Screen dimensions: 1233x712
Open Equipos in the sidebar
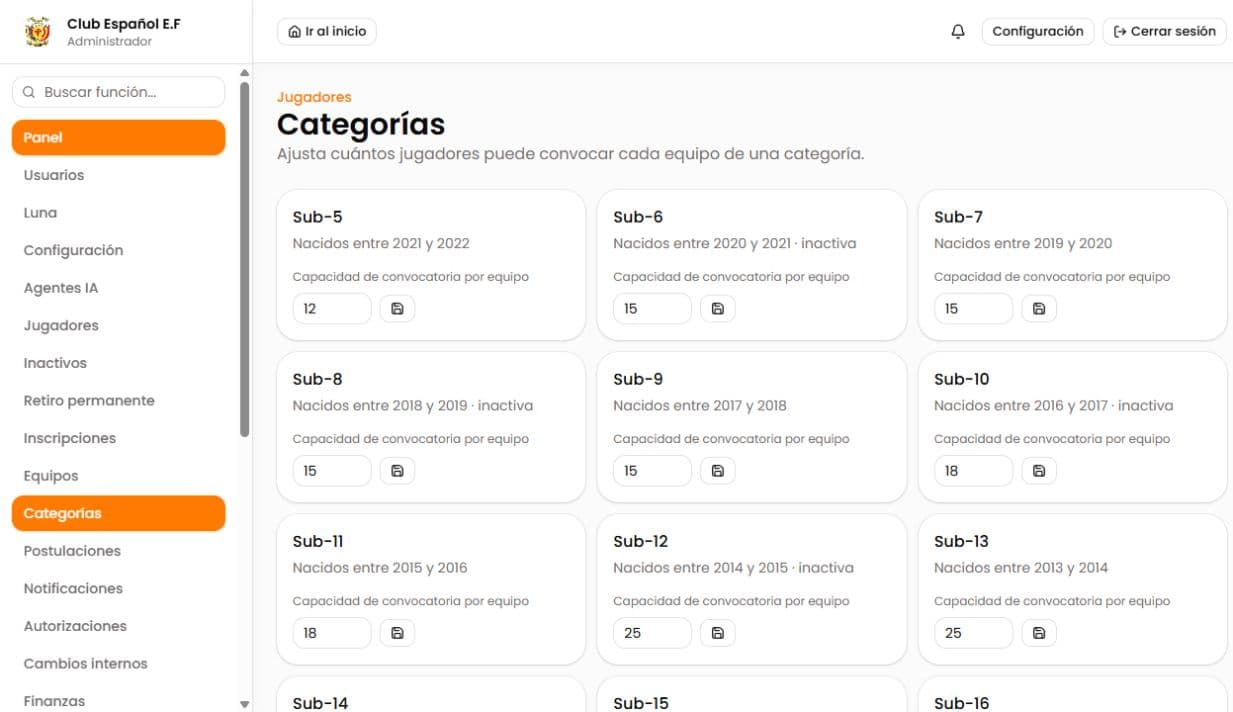pos(118,476)
